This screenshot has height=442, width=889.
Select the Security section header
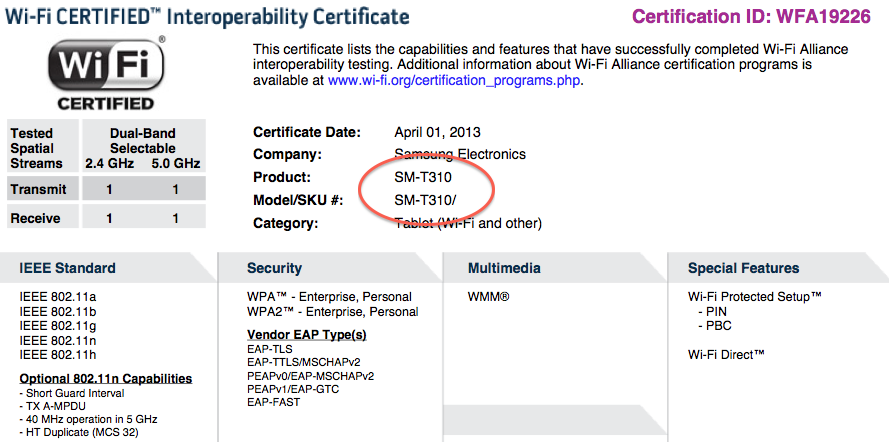click(274, 268)
